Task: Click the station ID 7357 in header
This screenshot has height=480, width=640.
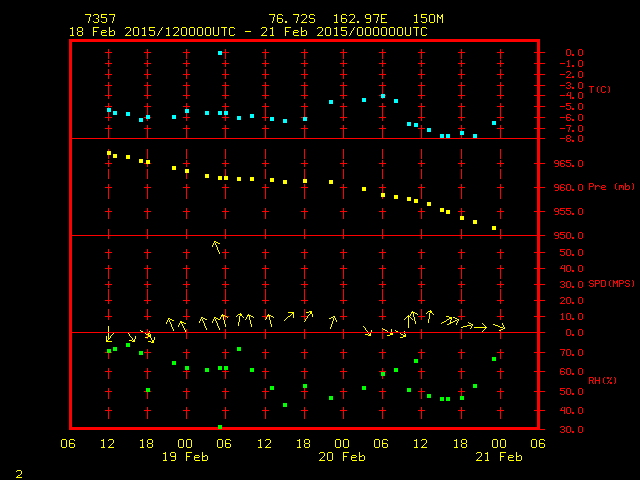Action: click(x=100, y=19)
